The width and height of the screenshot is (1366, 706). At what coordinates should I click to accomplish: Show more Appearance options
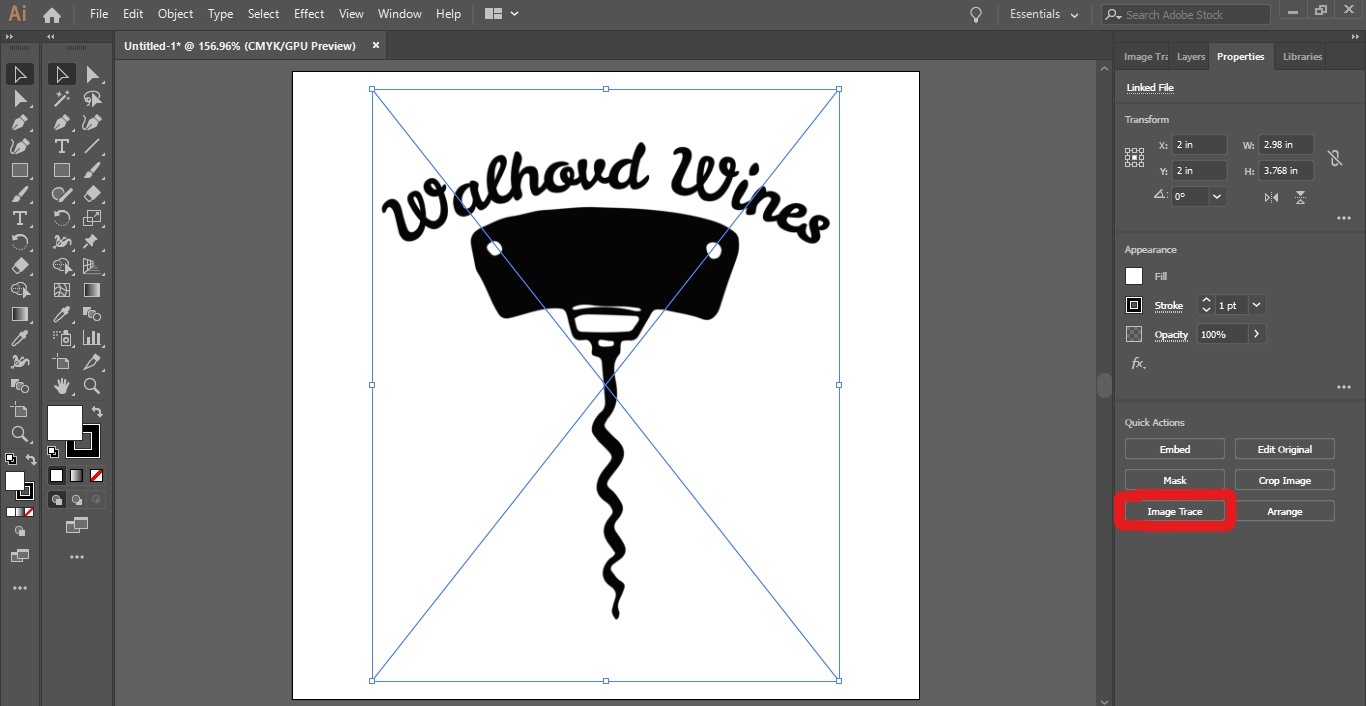tap(1343, 387)
